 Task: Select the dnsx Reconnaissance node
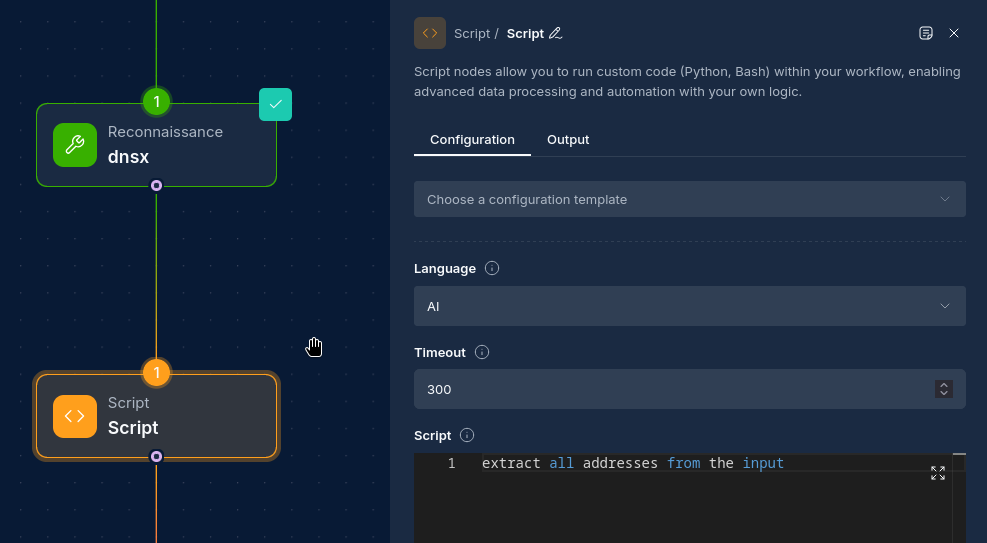tap(156, 145)
